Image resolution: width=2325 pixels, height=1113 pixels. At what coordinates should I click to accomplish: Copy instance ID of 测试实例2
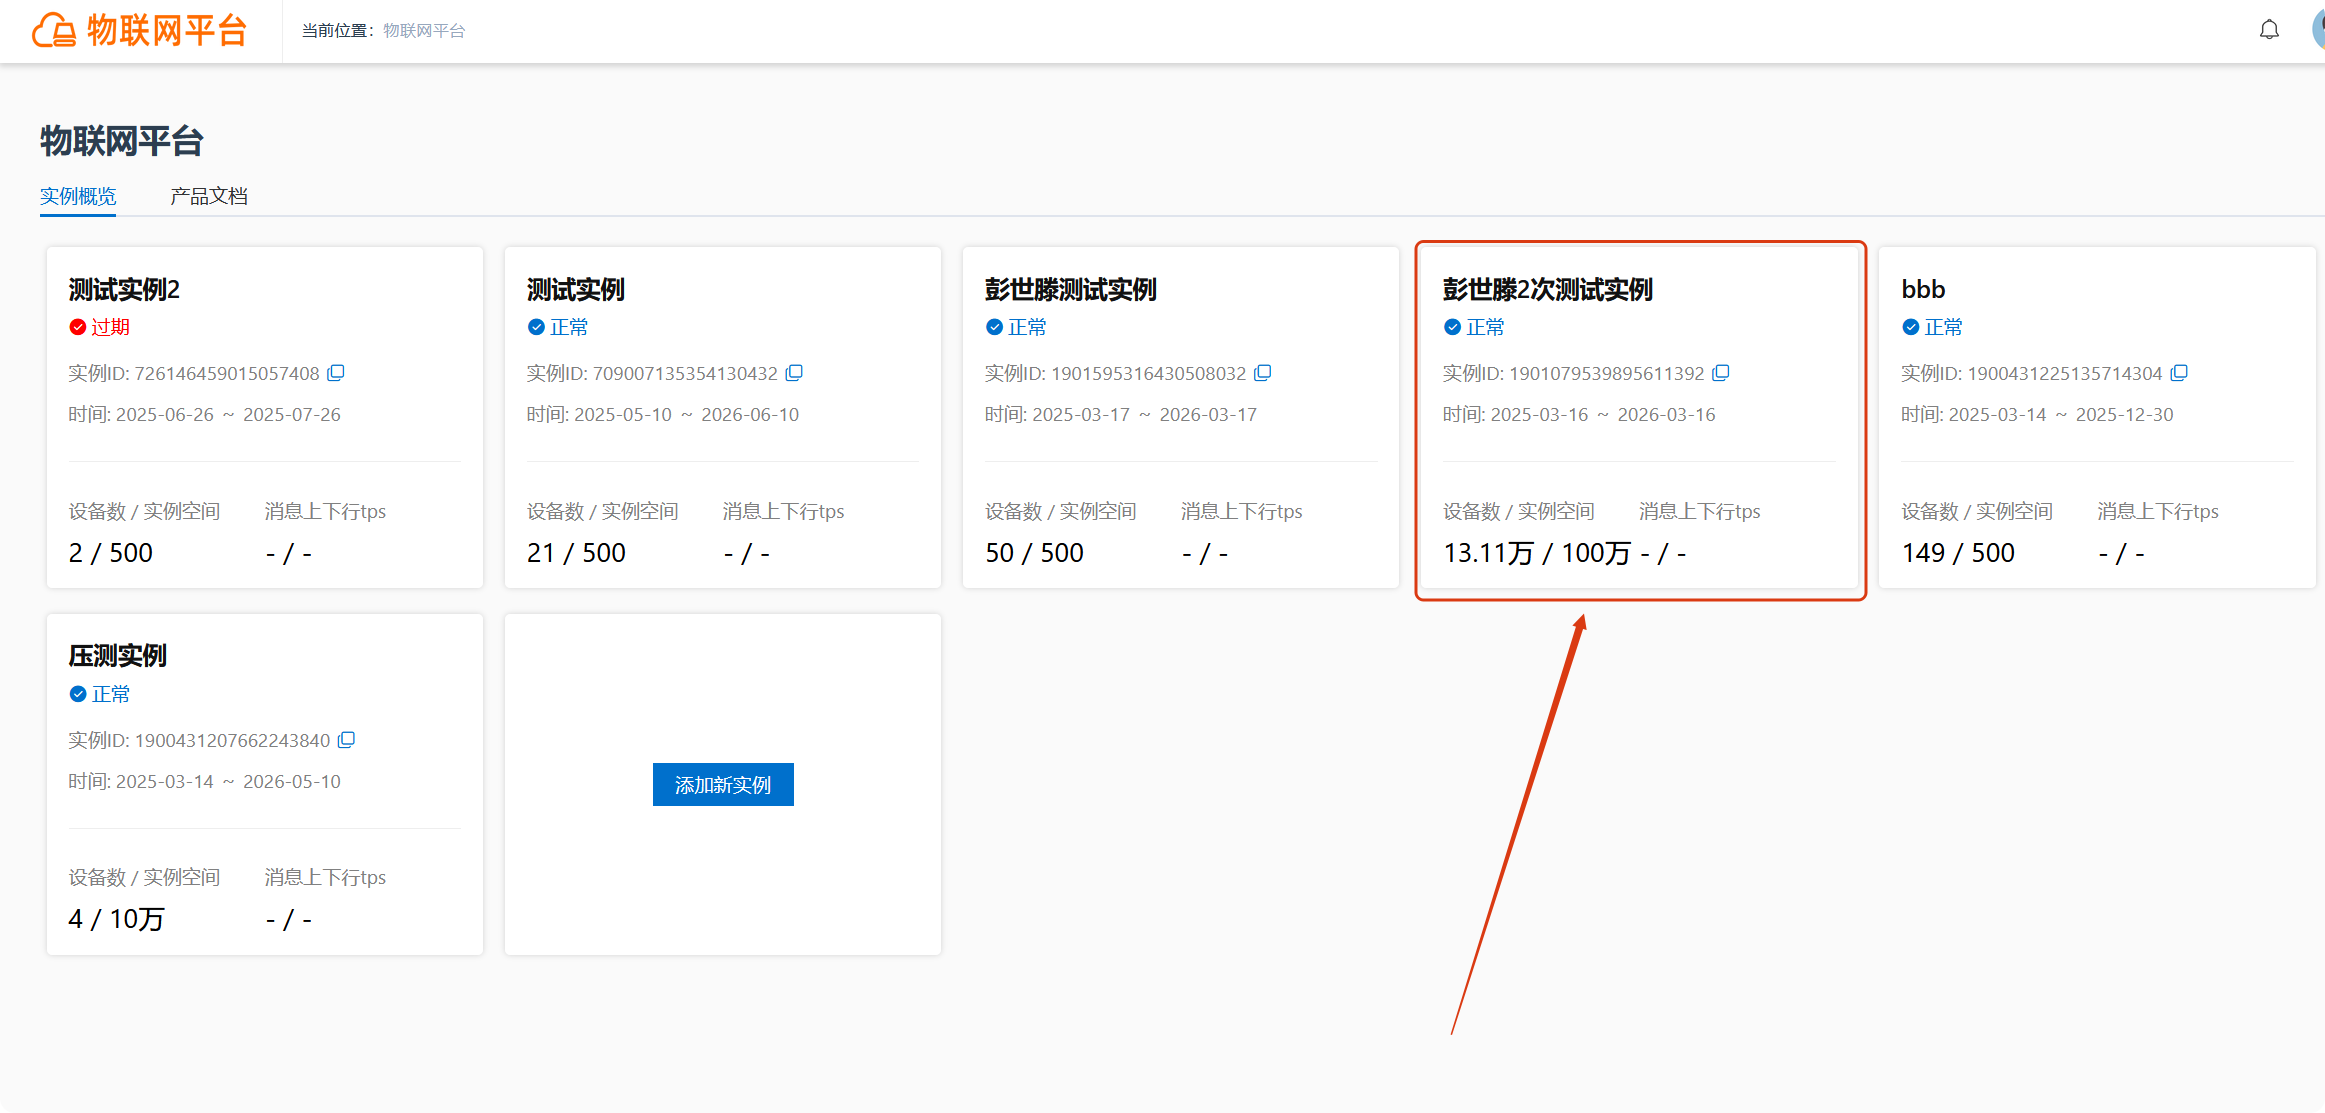click(x=336, y=373)
